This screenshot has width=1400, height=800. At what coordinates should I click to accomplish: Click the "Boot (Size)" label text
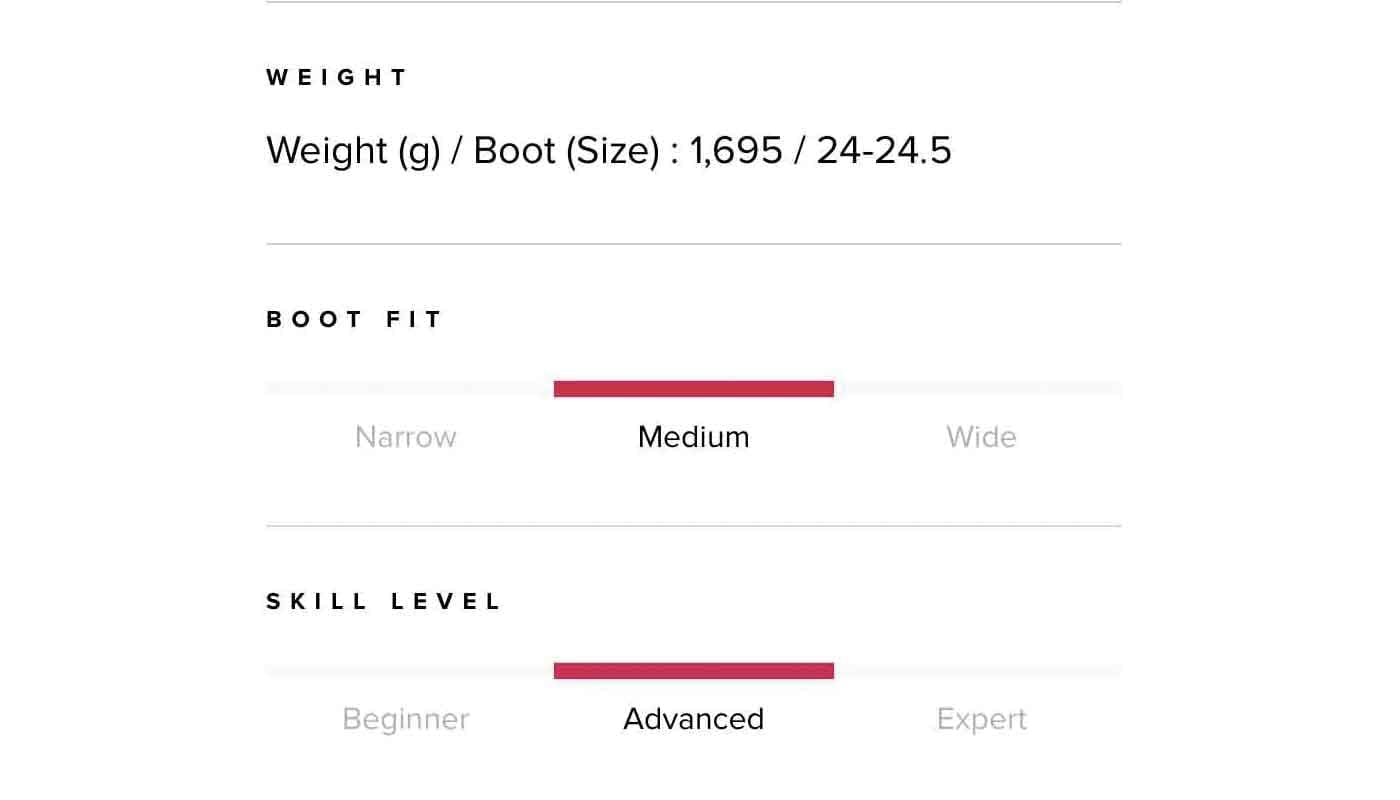[x=566, y=151]
